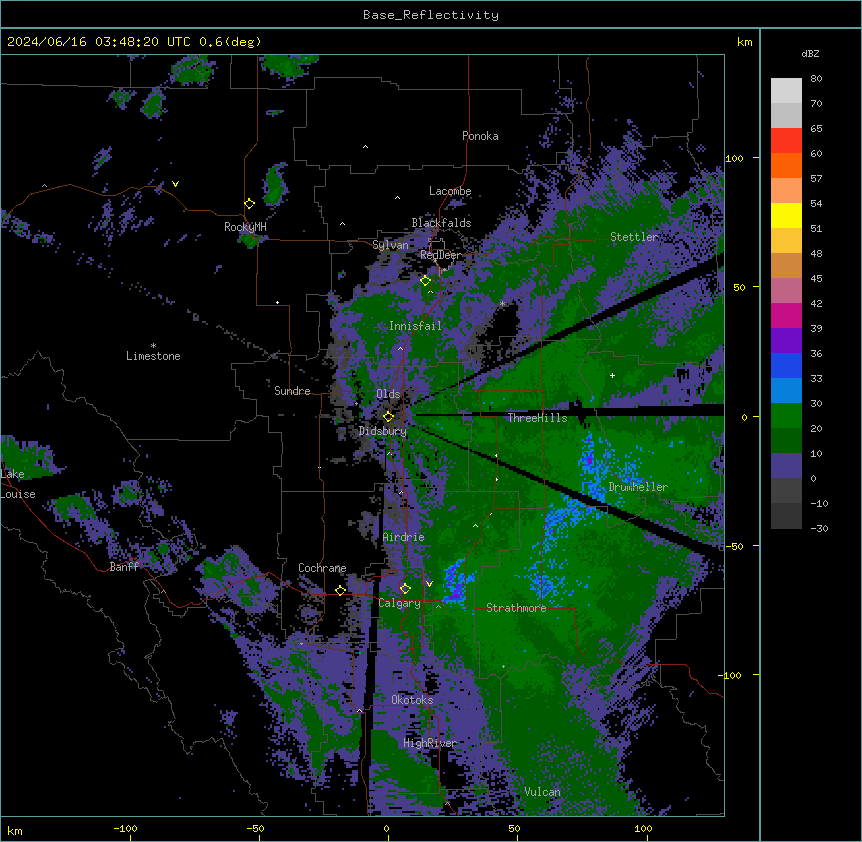
Task: Click the Strathmore map label
Action: 516,608
